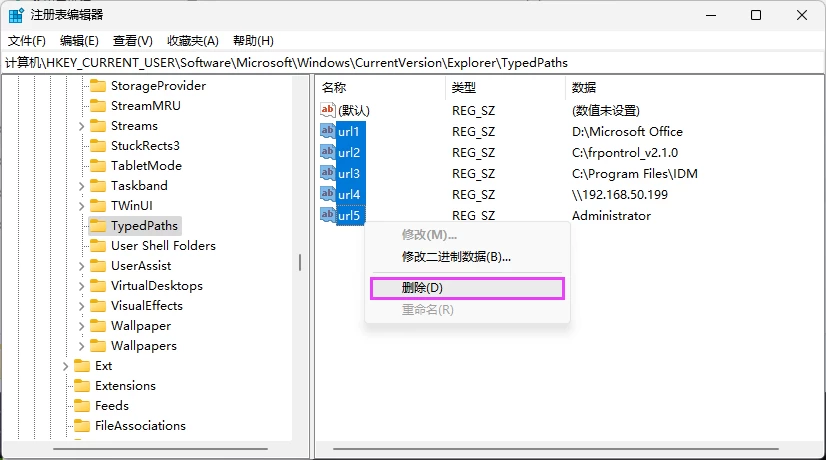Click the tree pane vertical scrollbar thumb
The width and height of the screenshot is (826, 460).
pyautogui.click(x=300, y=262)
